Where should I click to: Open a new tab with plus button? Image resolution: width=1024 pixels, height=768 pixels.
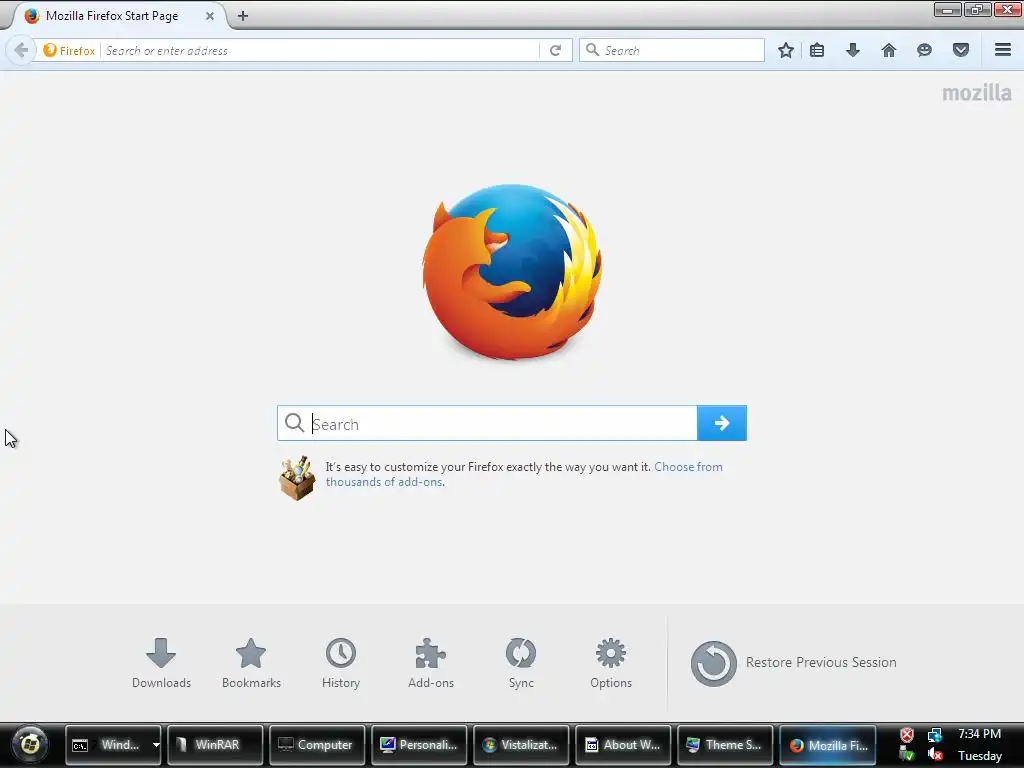pos(243,16)
